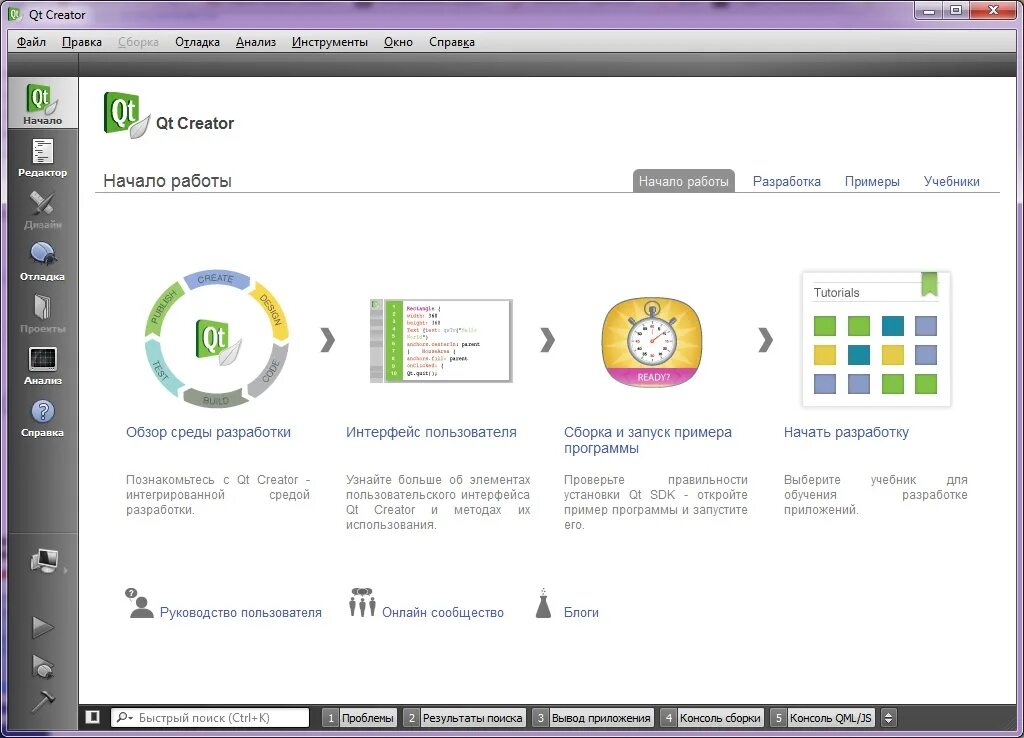Switch to the Начало (Welcome) mode
This screenshot has width=1024, height=738.
42,103
